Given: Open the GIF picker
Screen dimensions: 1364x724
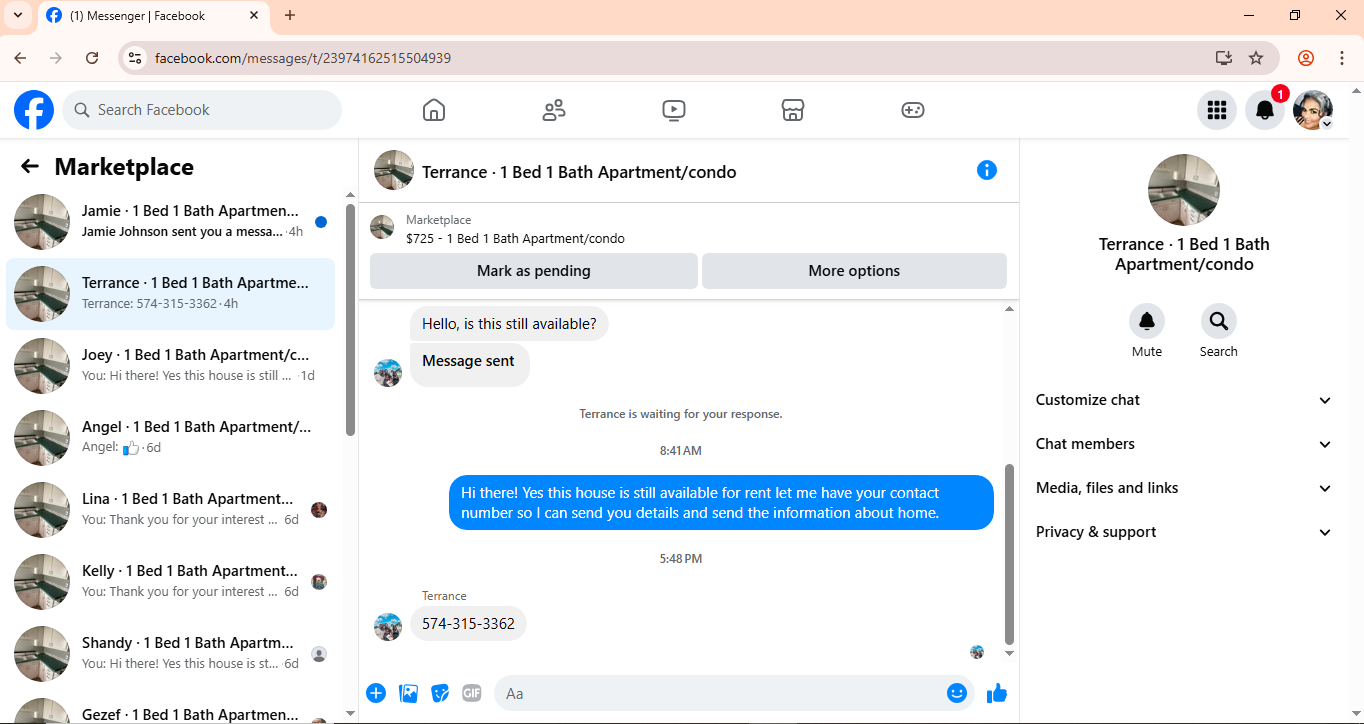Looking at the screenshot, I should (472, 693).
